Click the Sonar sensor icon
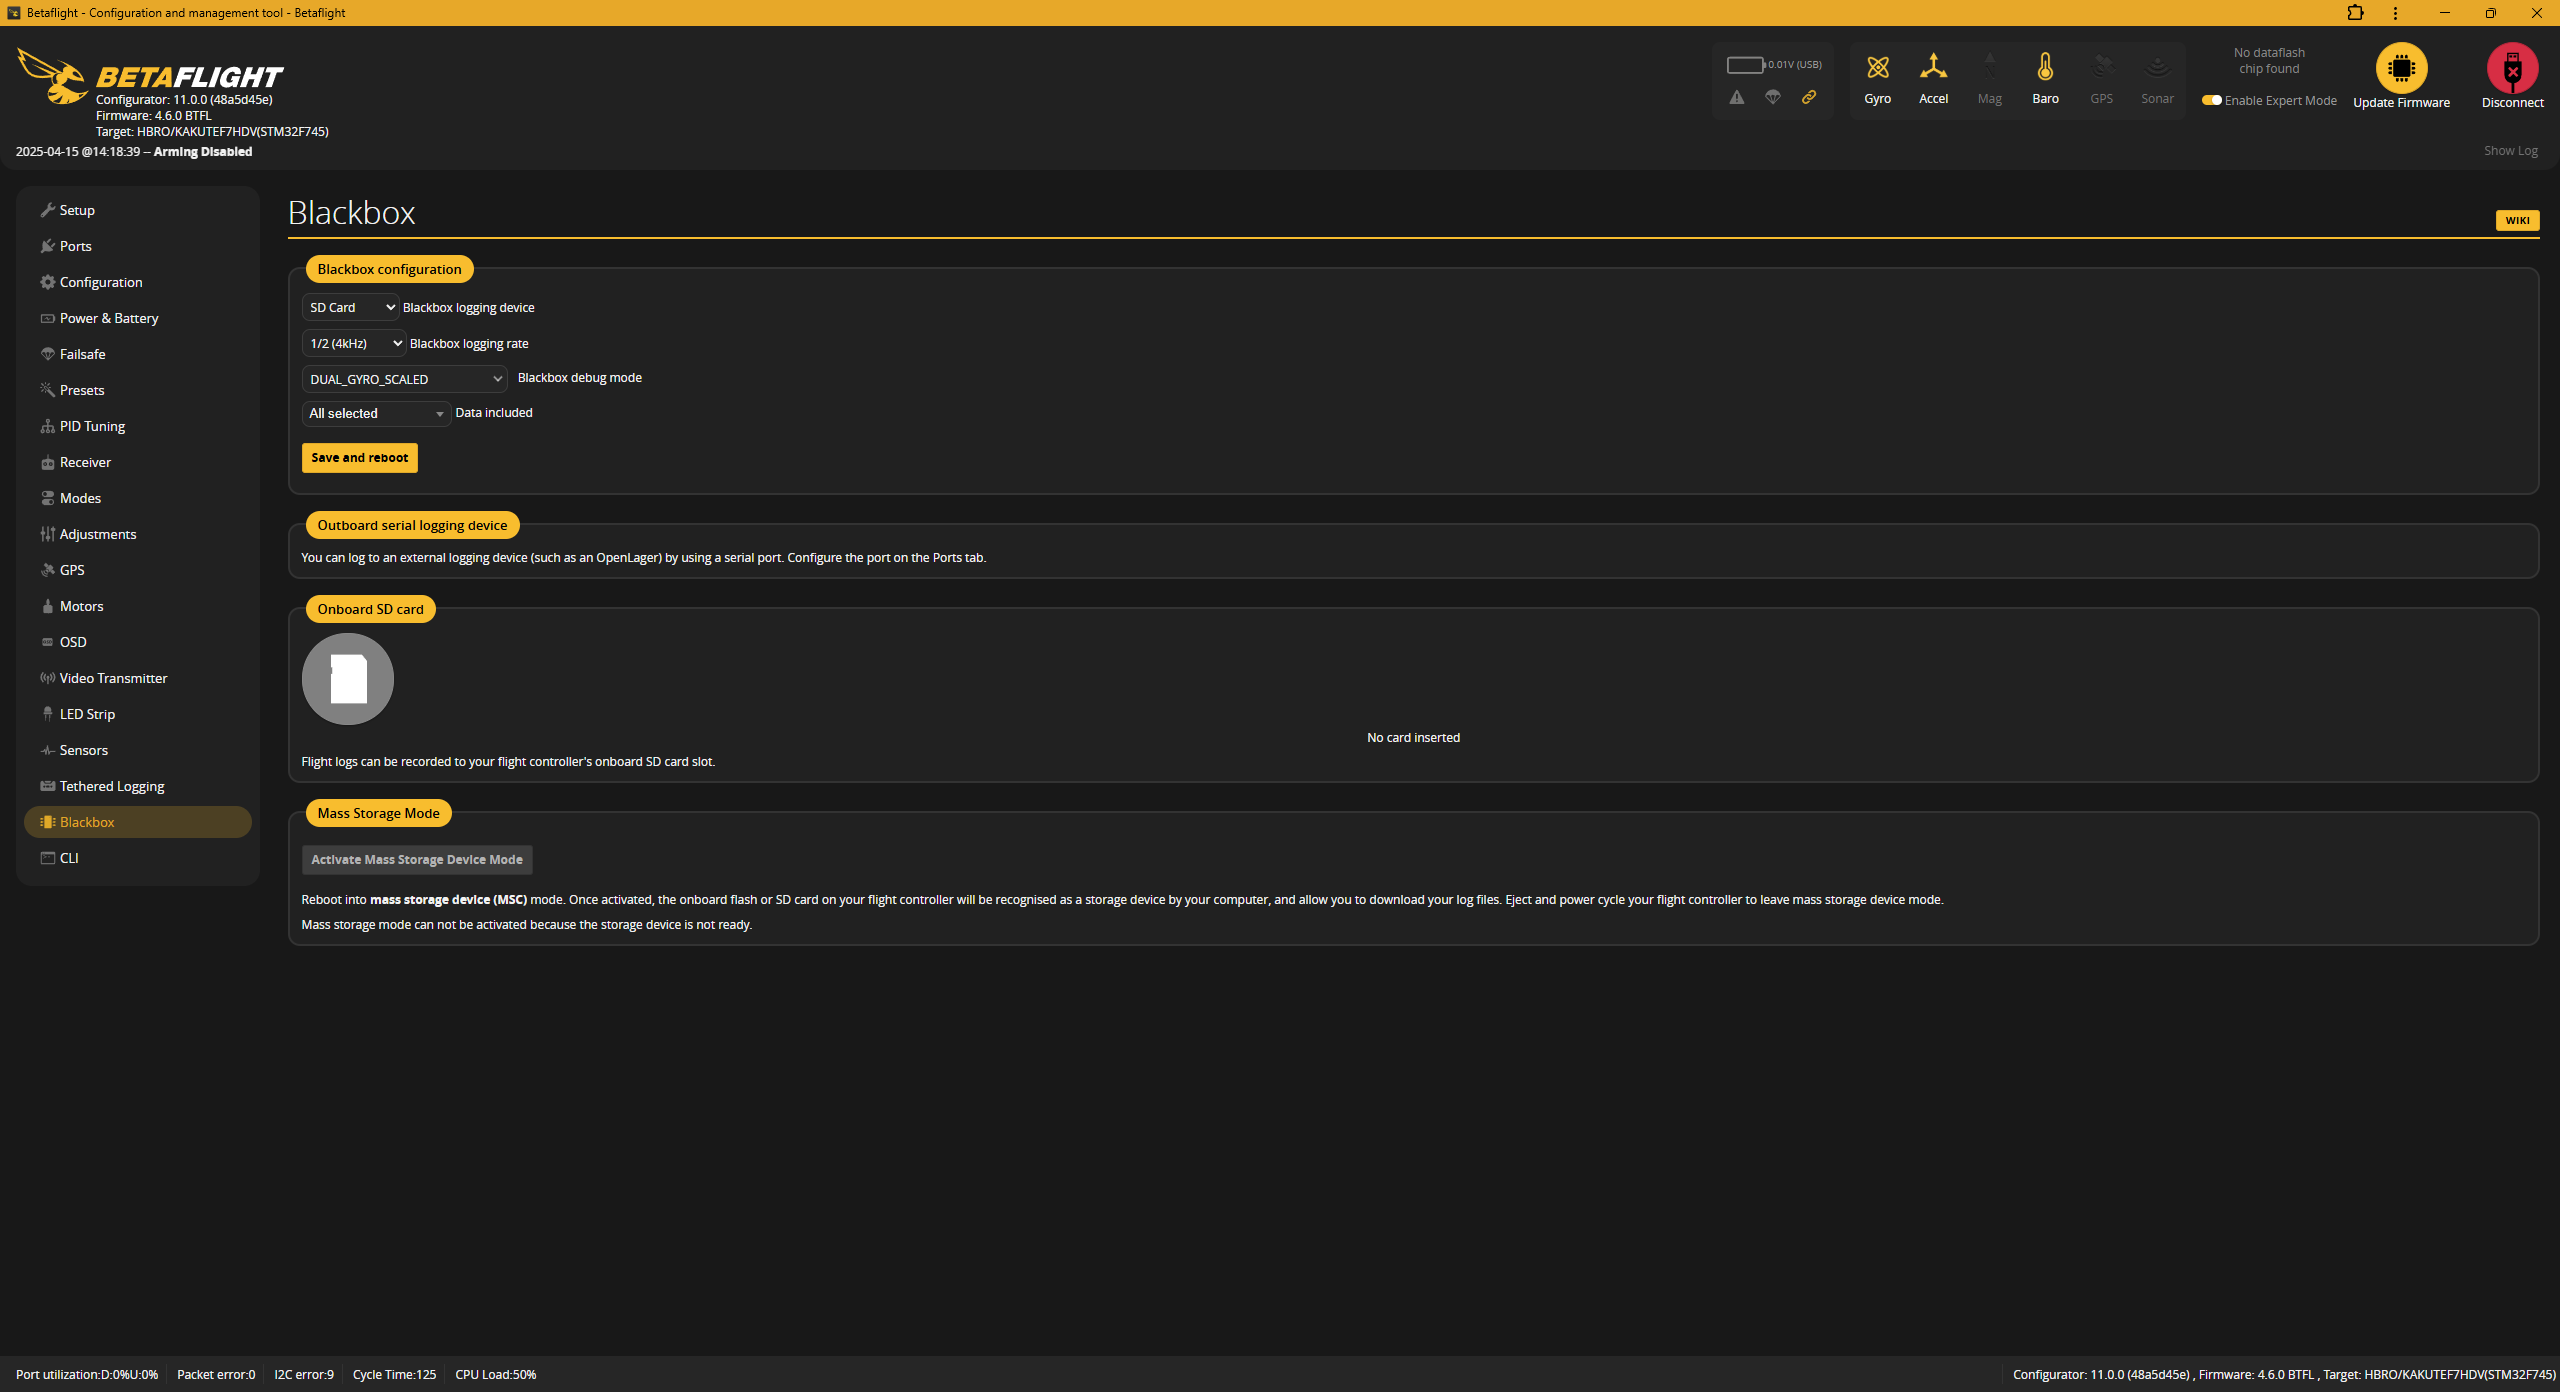 click(x=2157, y=67)
